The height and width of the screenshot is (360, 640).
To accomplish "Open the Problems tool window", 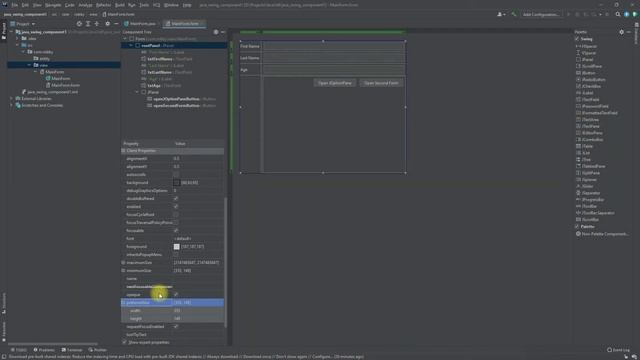I will tap(44, 350).
